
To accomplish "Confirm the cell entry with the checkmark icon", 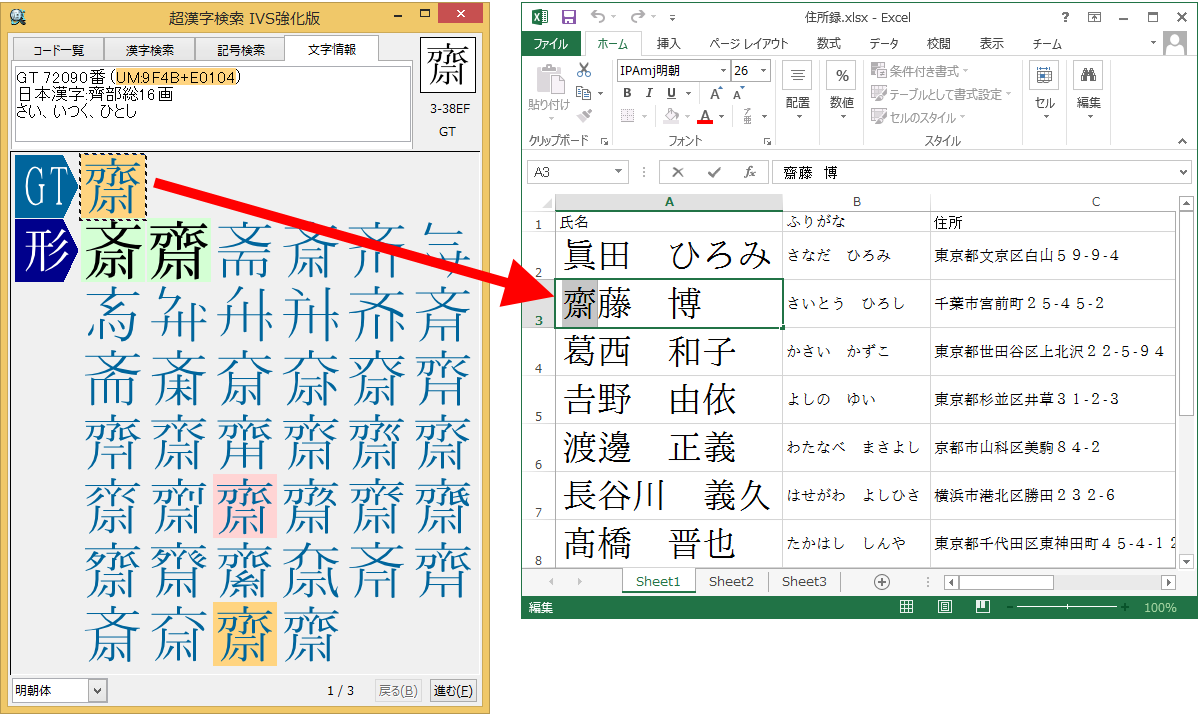I will pyautogui.click(x=714, y=172).
